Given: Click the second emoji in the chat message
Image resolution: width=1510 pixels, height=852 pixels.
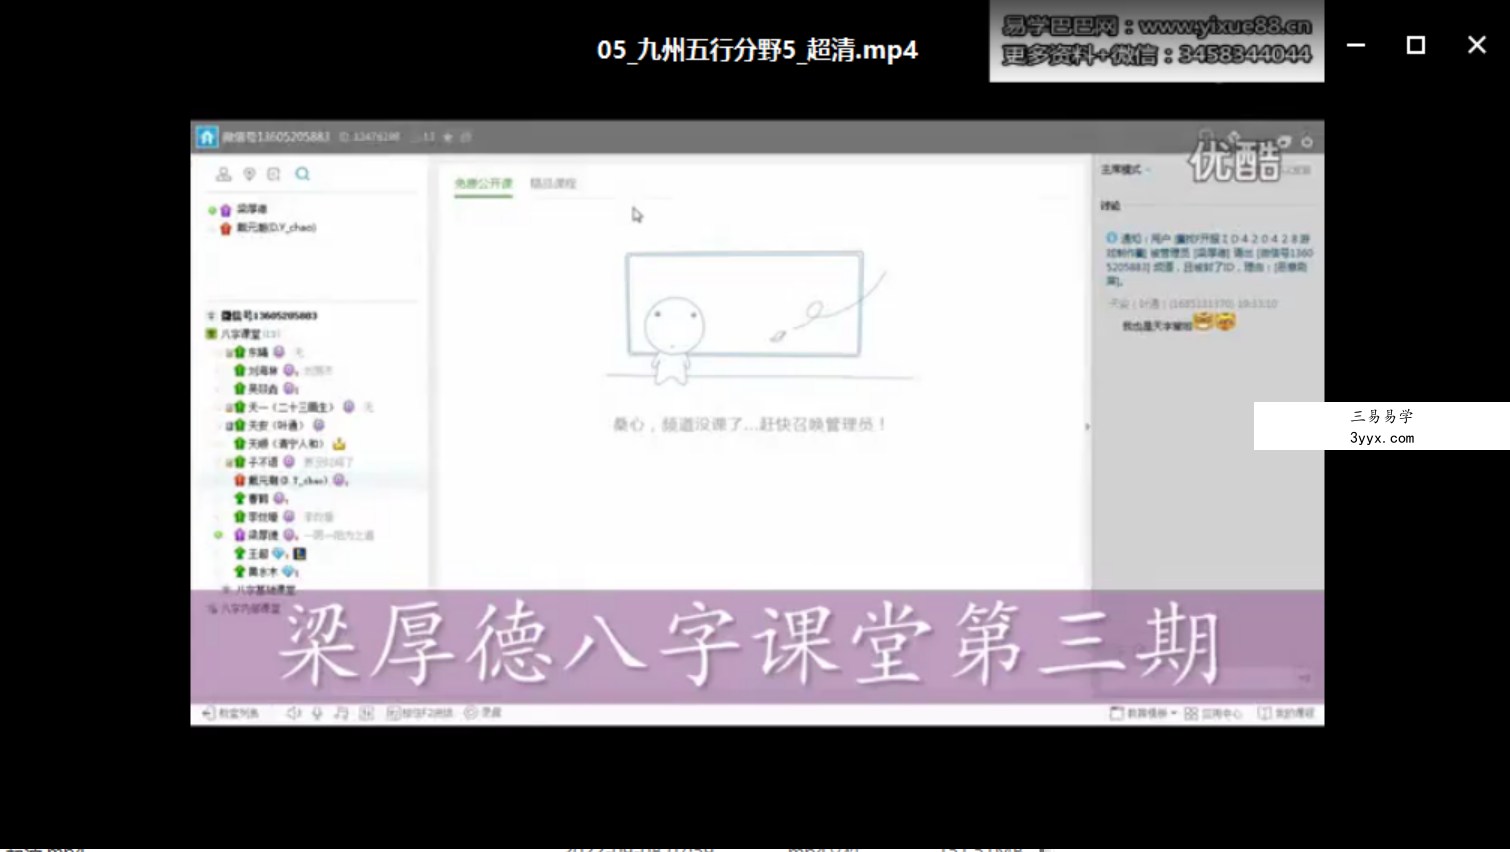Looking at the screenshot, I should coord(1225,322).
